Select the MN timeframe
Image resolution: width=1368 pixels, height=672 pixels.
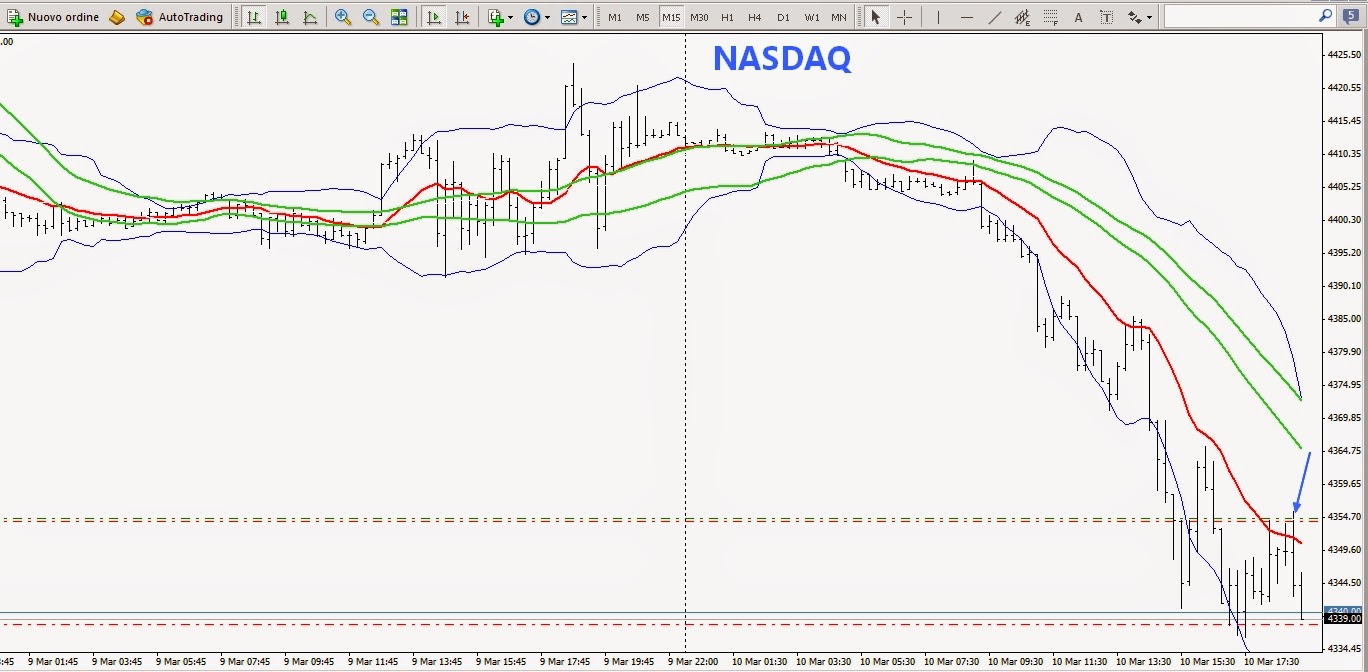tap(839, 17)
